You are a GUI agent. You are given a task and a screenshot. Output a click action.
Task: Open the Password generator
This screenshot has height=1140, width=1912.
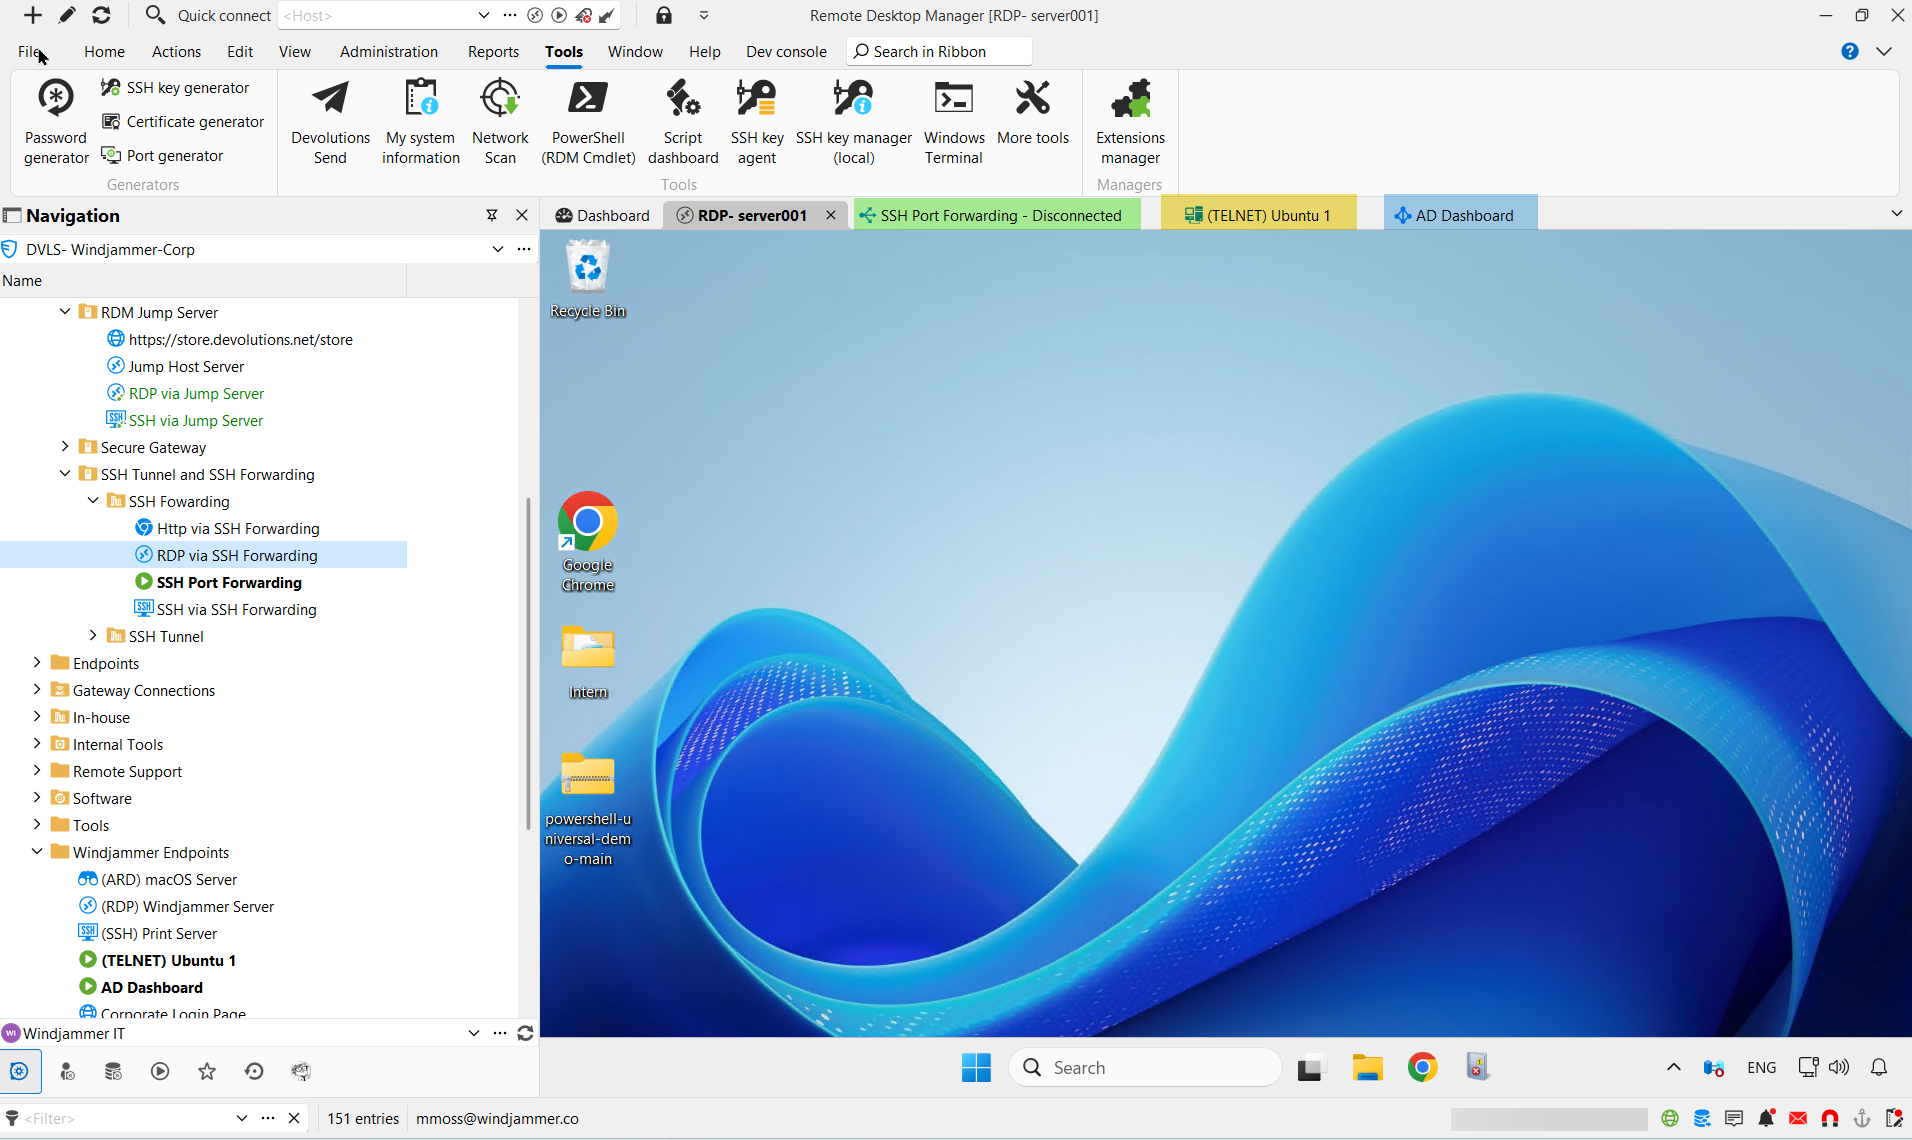(55, 118)
